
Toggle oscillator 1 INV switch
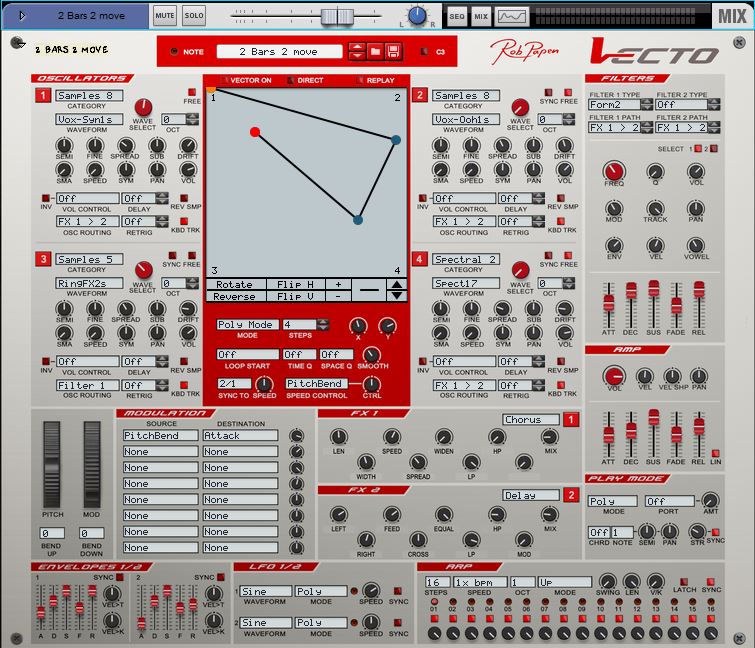click(x=46, y=198)
